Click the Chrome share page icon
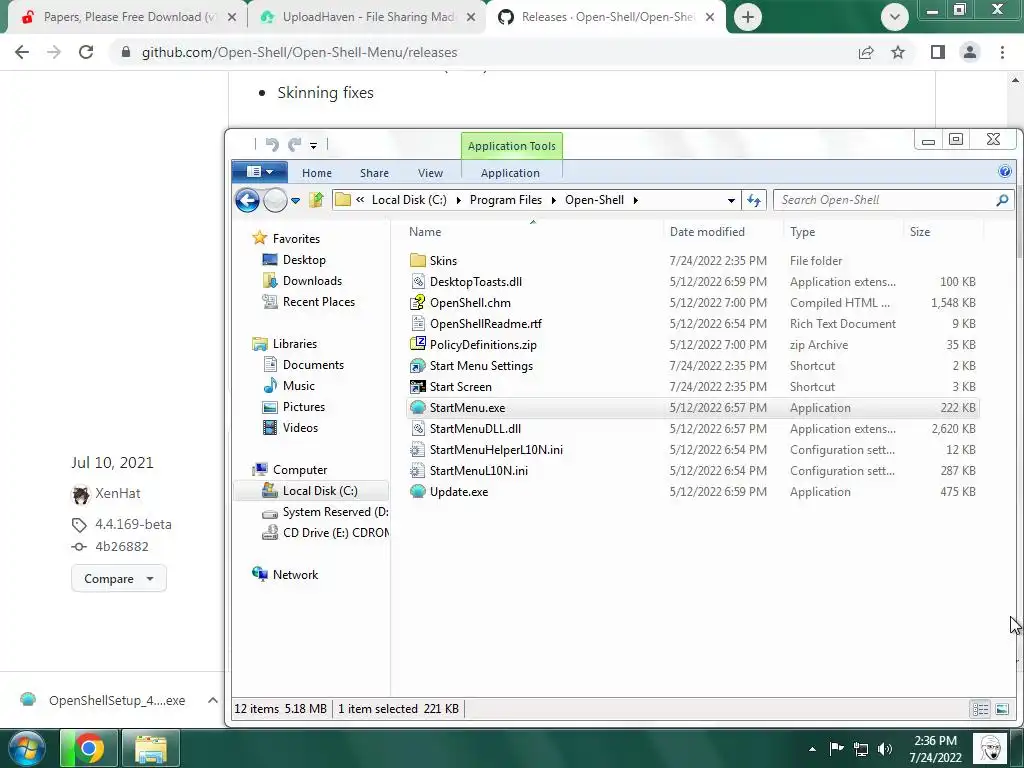 (x=866, y=52)
